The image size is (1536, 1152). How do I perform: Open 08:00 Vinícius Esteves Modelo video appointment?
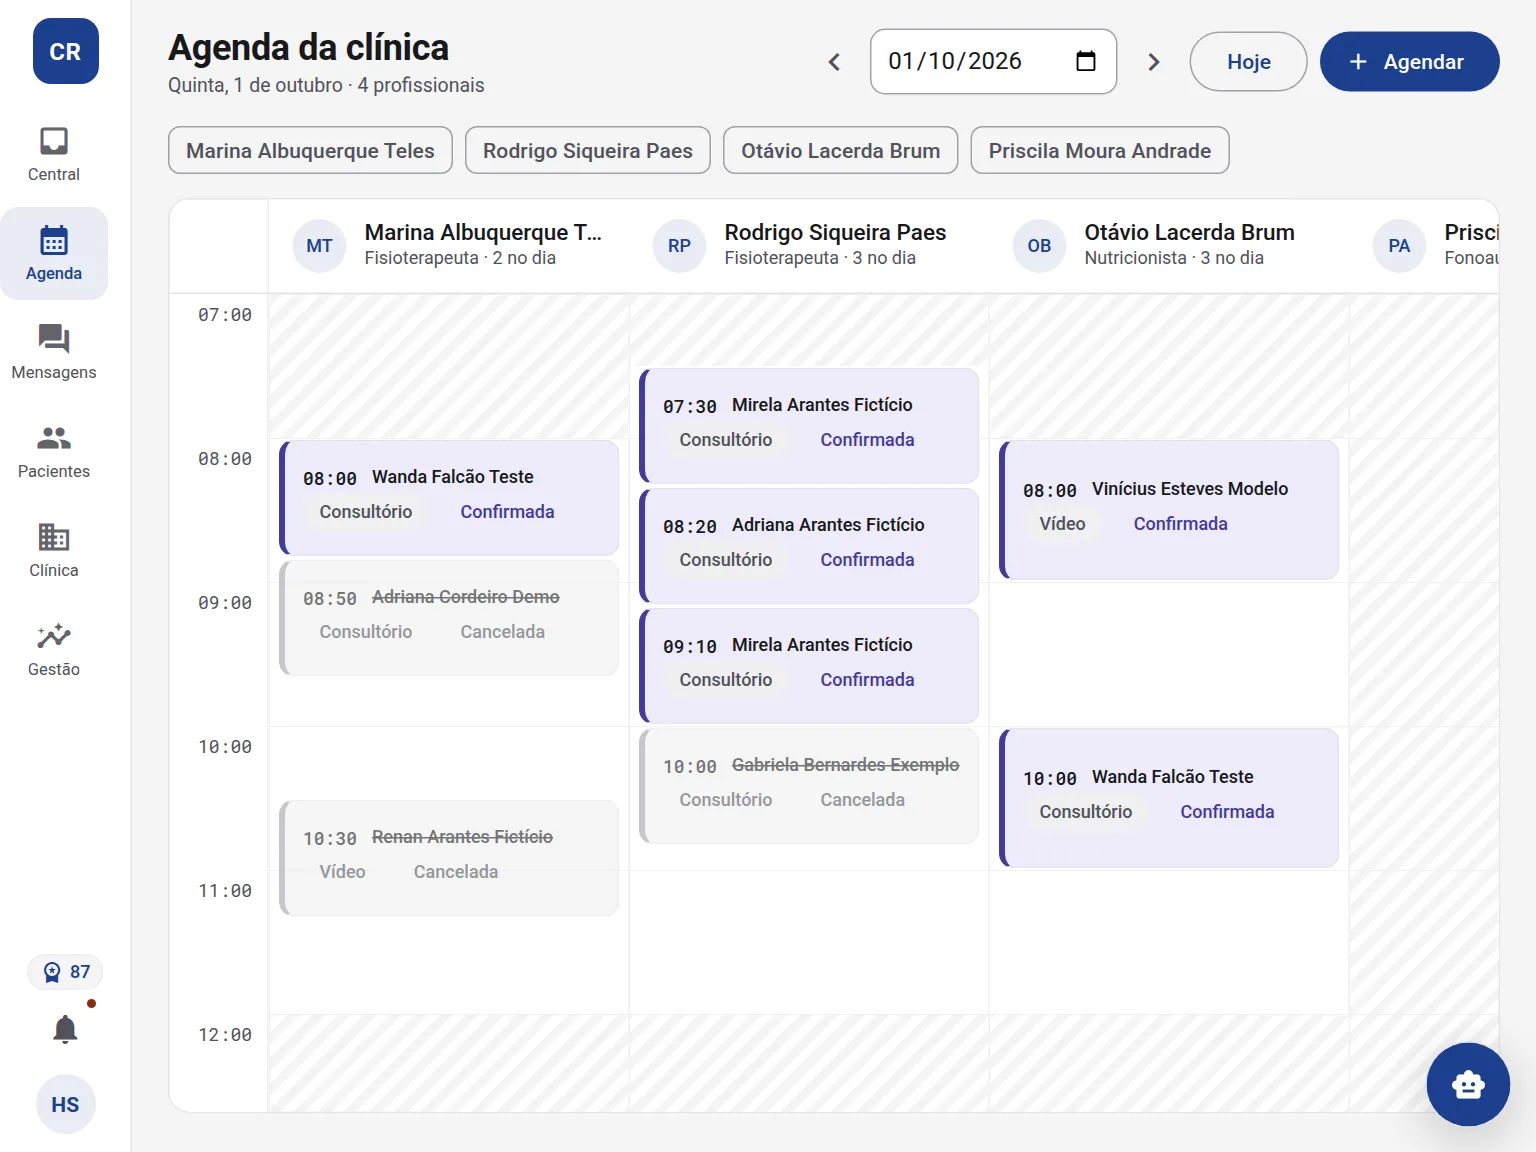tap(1169, 510)
